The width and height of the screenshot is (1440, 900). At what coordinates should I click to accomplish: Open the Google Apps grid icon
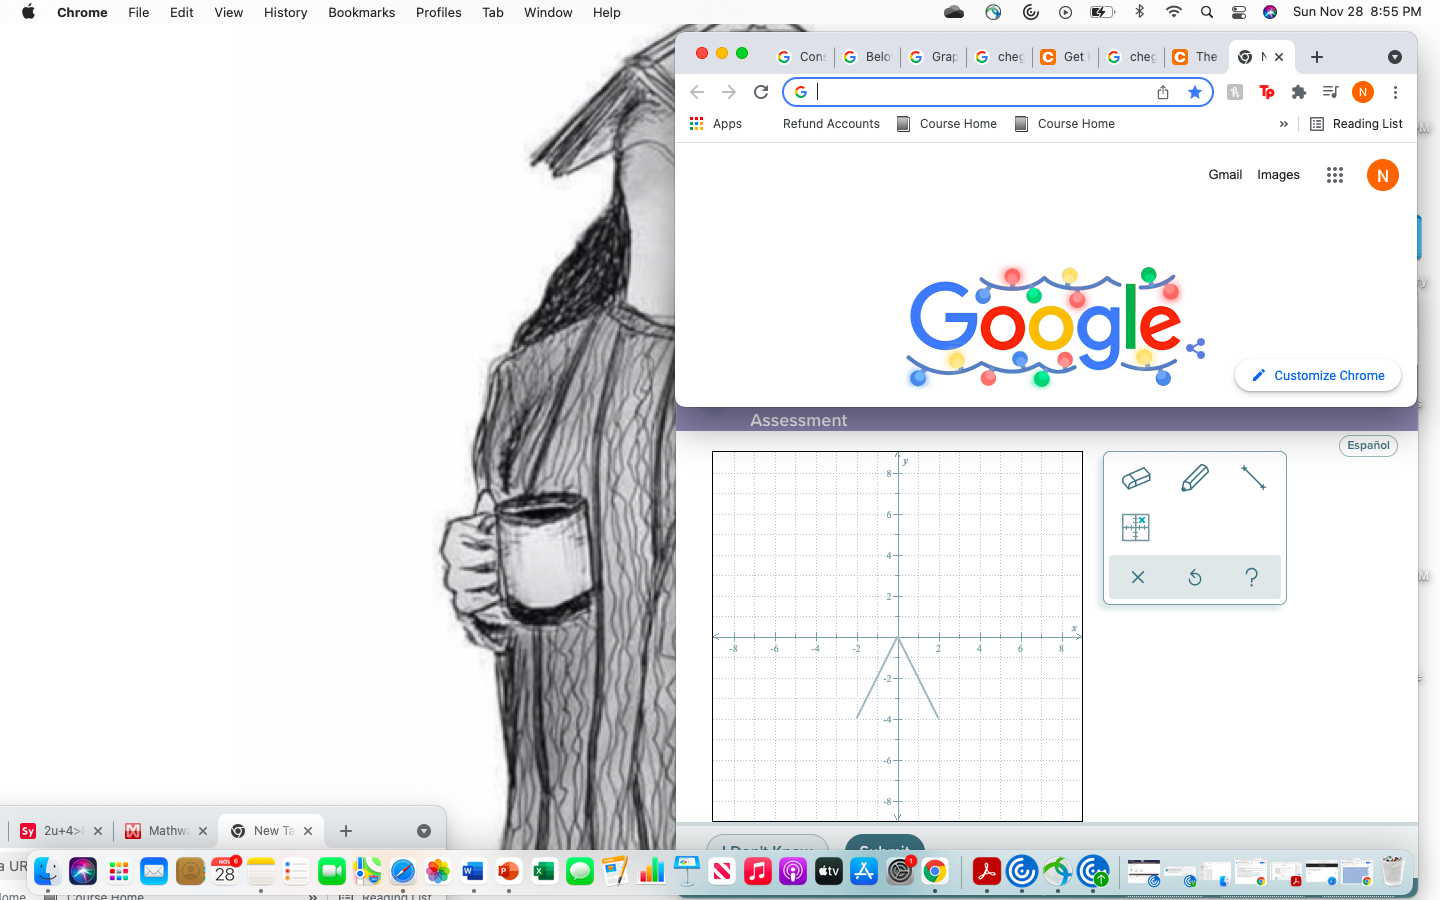tap(1334, 174)
